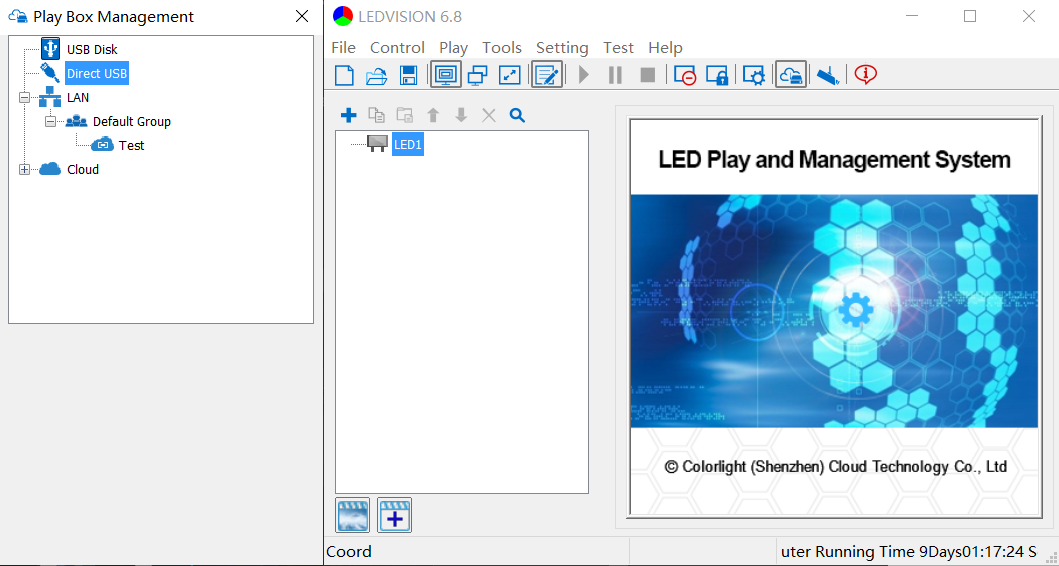Viewport: 1059px width, 566px height.
Task: Select the Test play box
Action: pyautogui.click(x=131, y=145)
